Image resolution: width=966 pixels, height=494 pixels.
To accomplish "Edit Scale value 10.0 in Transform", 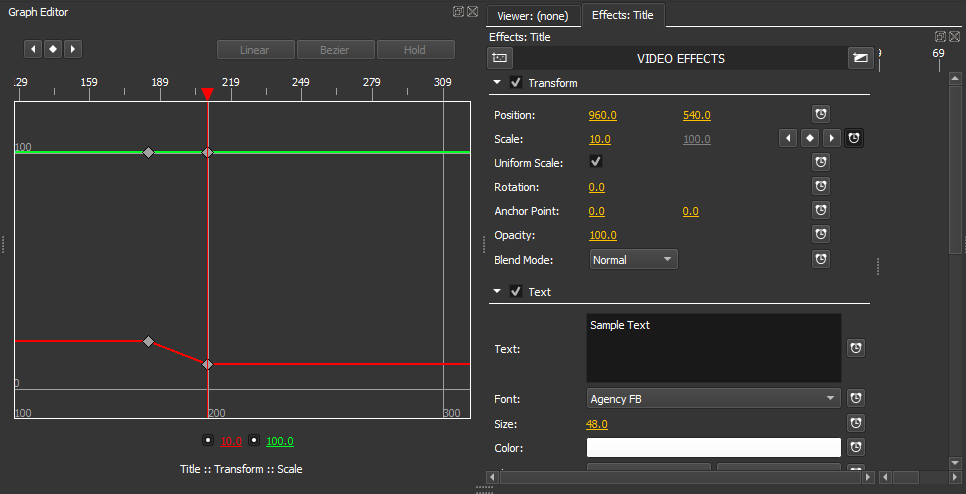I will pos(599,139).
